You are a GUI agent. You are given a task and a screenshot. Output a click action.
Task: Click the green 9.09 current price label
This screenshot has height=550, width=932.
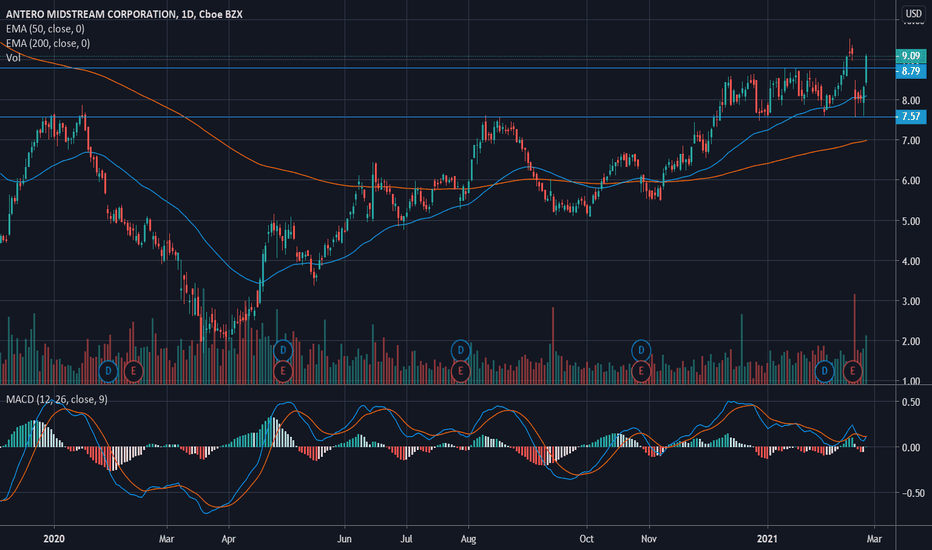click(x=911, y=56)
